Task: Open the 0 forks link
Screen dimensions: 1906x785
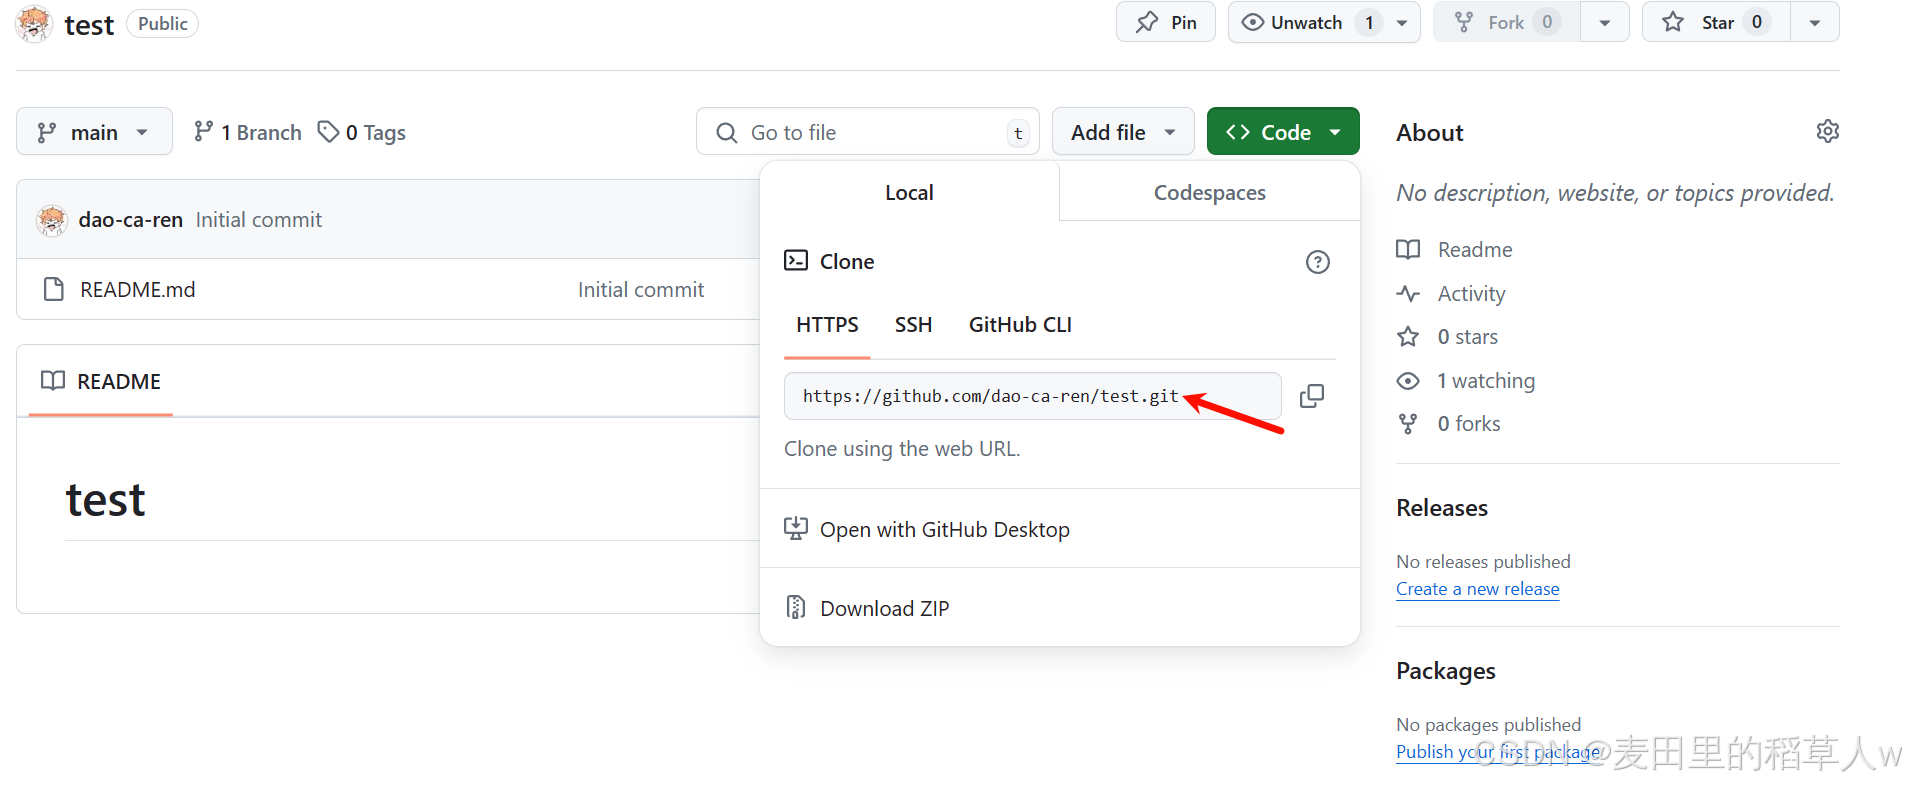Action: [1469, 424]
